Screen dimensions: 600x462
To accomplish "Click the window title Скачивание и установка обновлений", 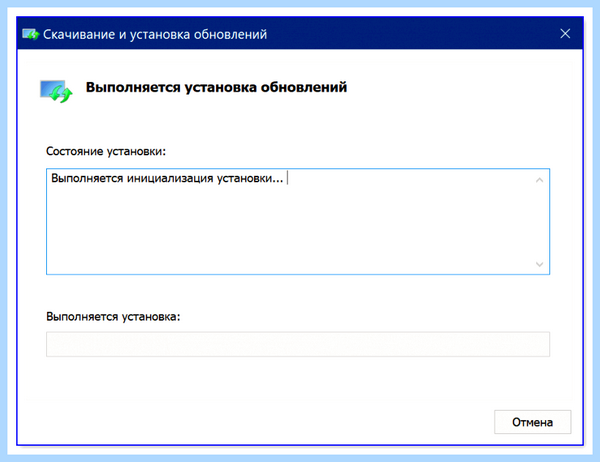I will [155, 34].
